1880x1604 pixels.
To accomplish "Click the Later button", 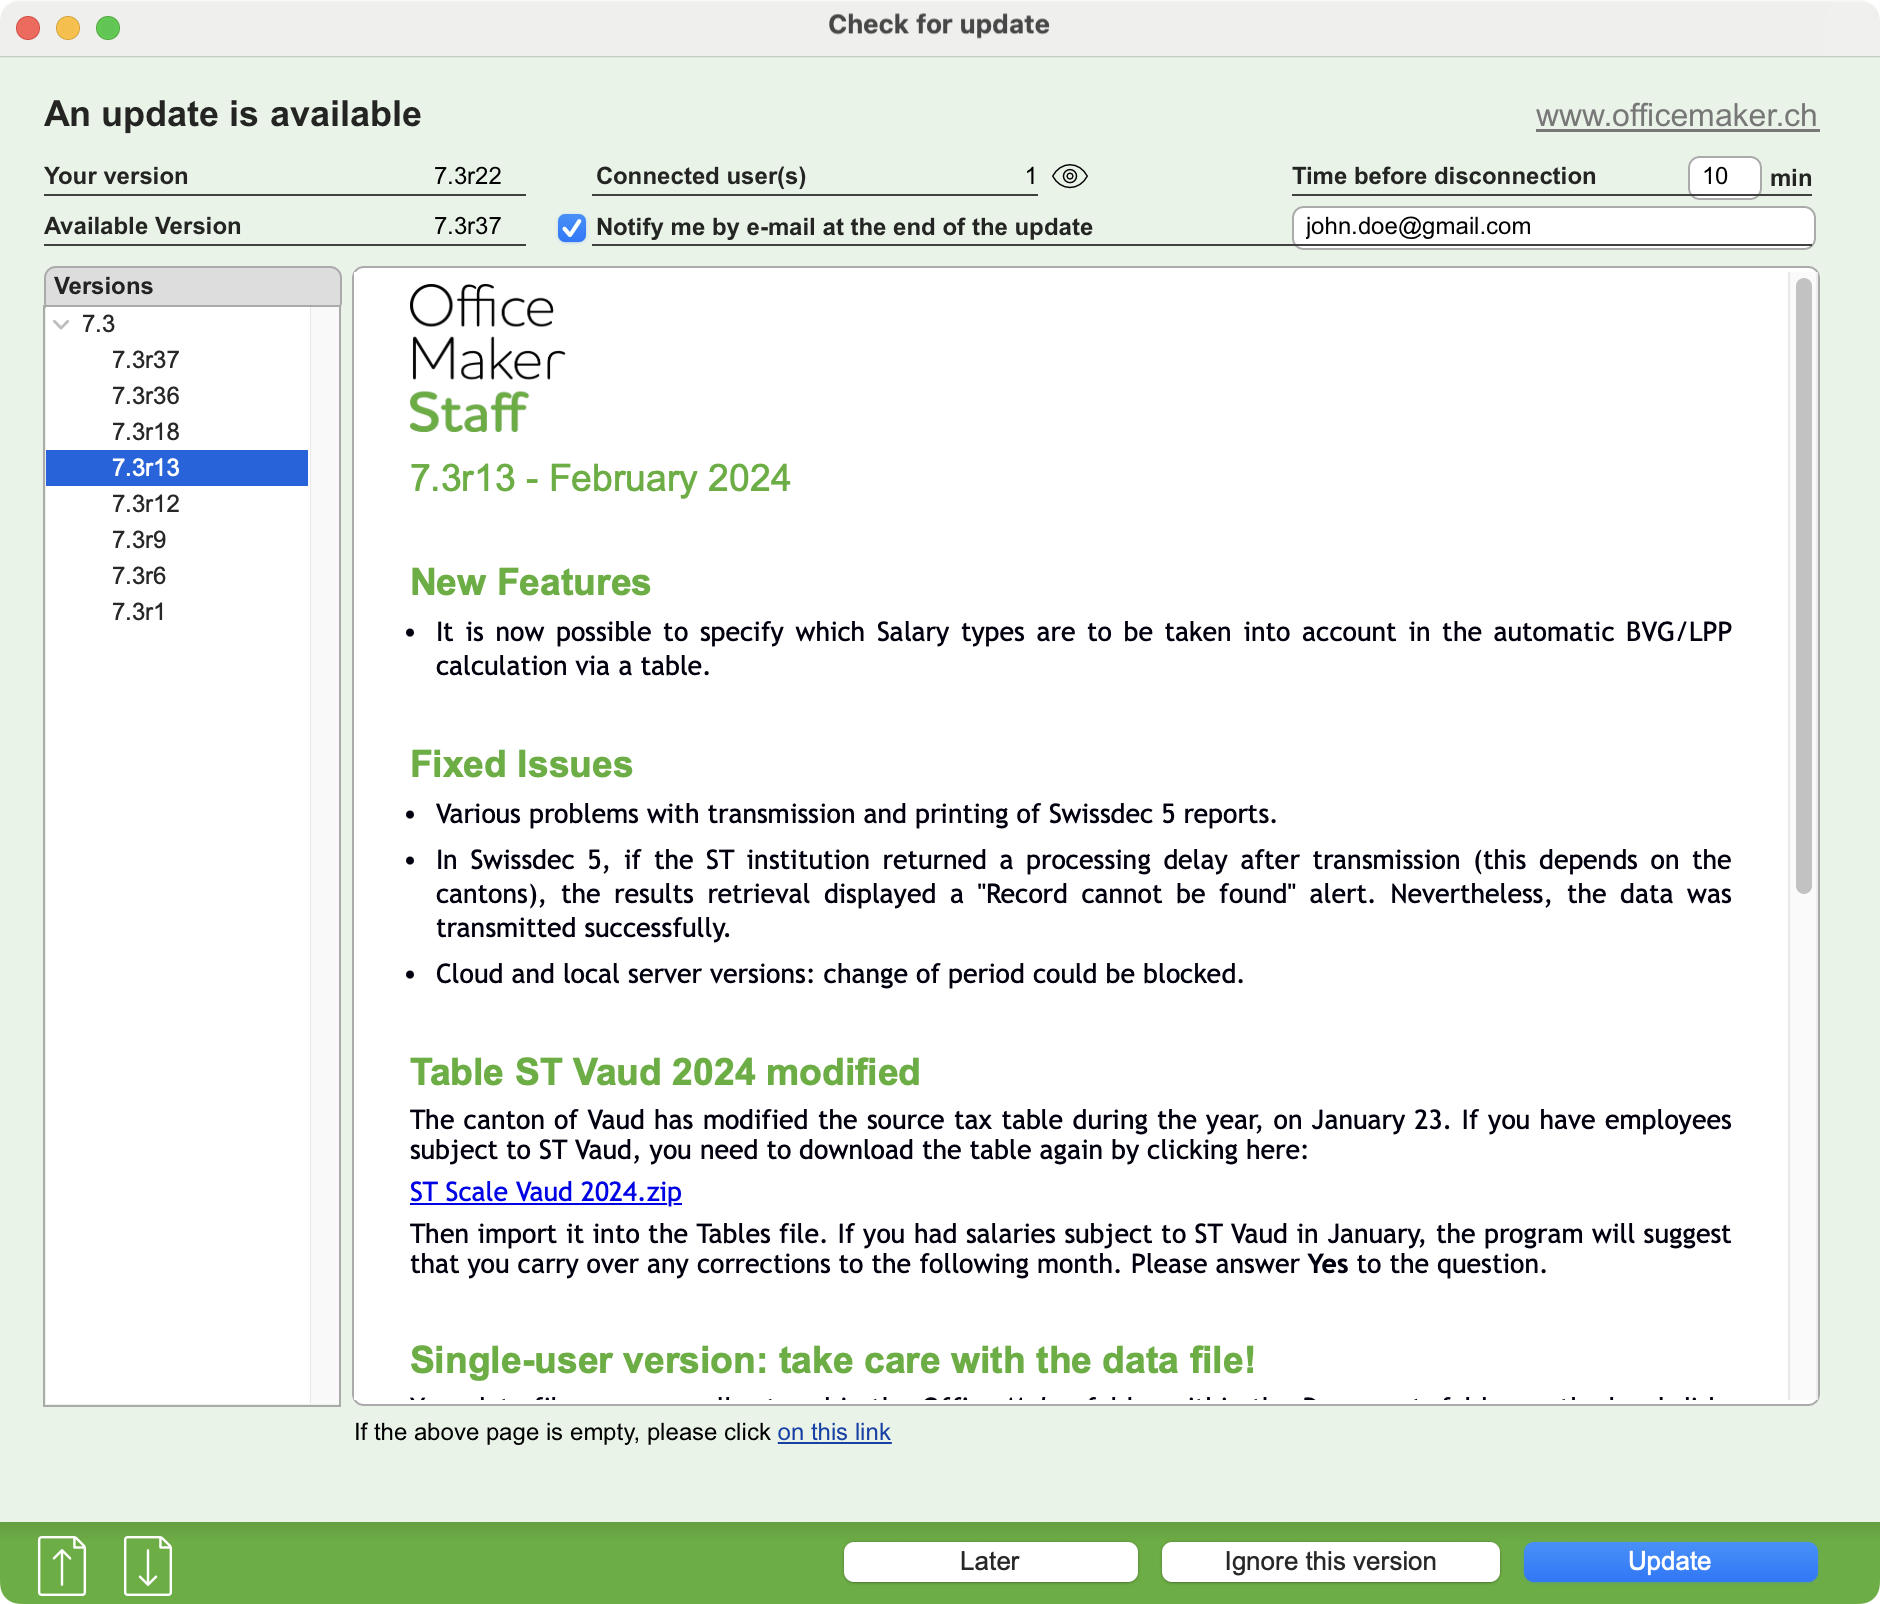I will [990, 1561].
